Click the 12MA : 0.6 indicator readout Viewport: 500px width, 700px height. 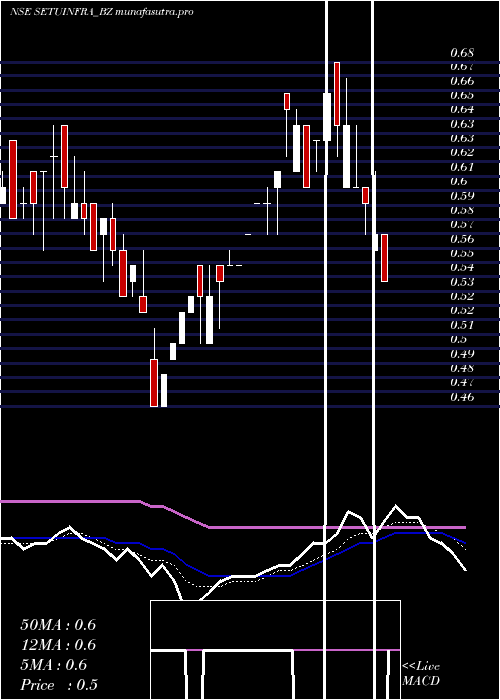tap(58, 645)
